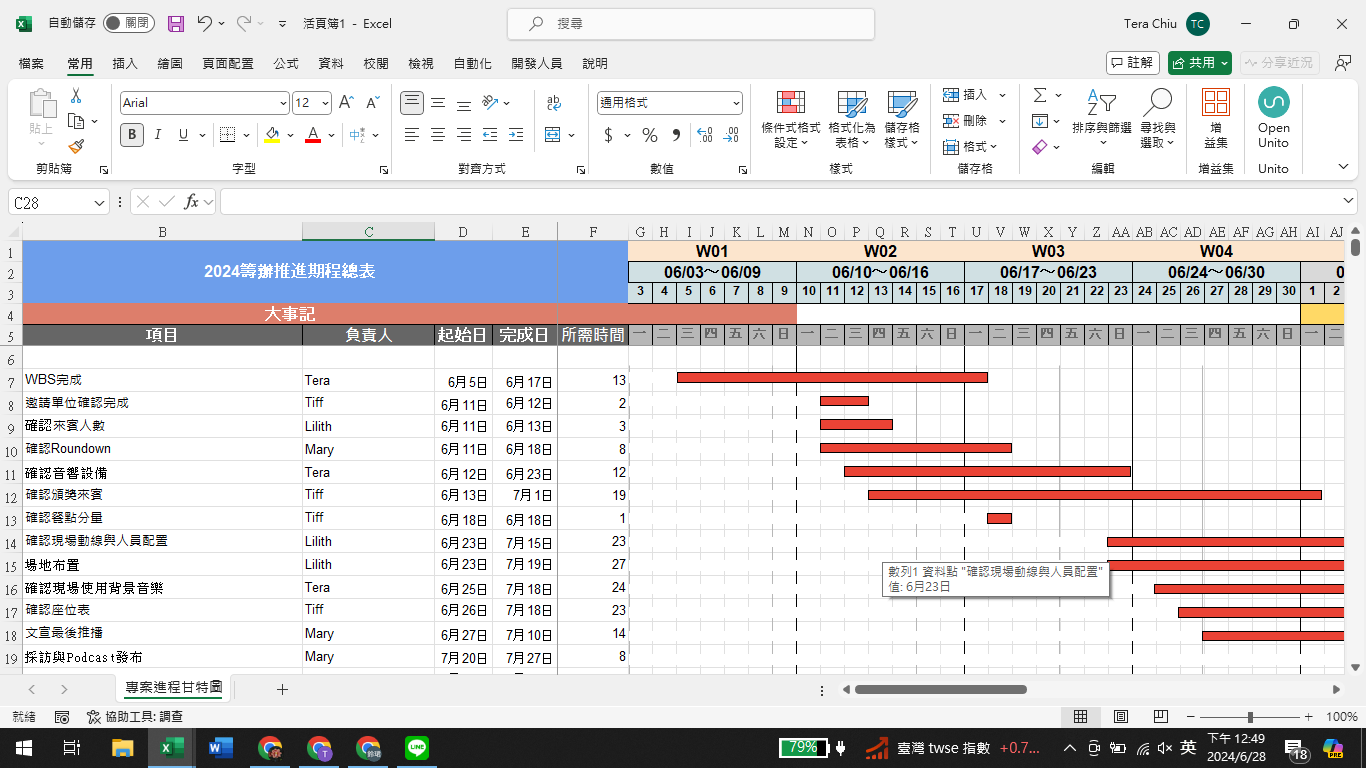The width and height of the screenshot is (1366, 768).
Task: Open 條件式格式設定 conditional formatting
Action: (790, 119)
